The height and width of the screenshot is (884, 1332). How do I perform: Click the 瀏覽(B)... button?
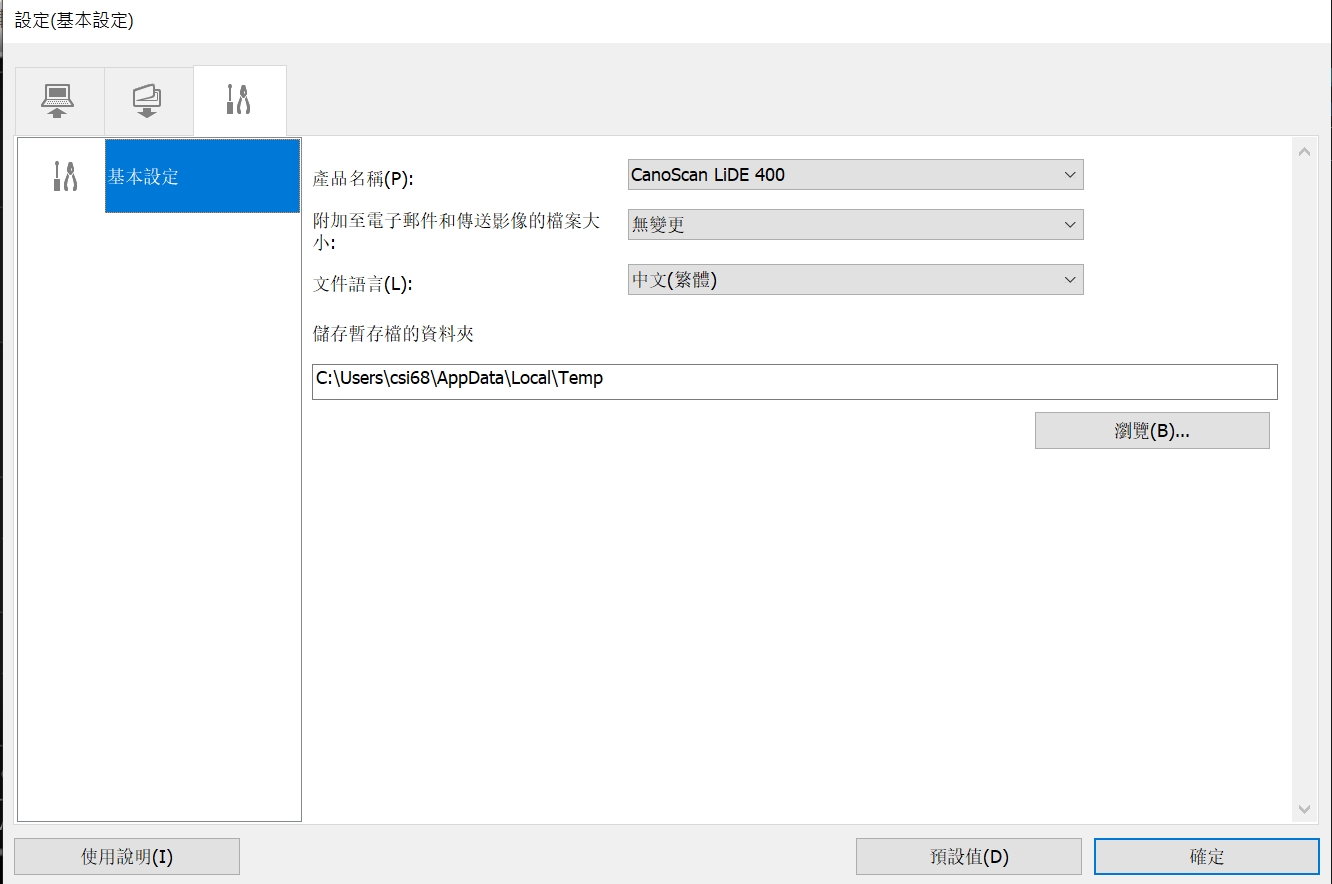click(1152, 431)
